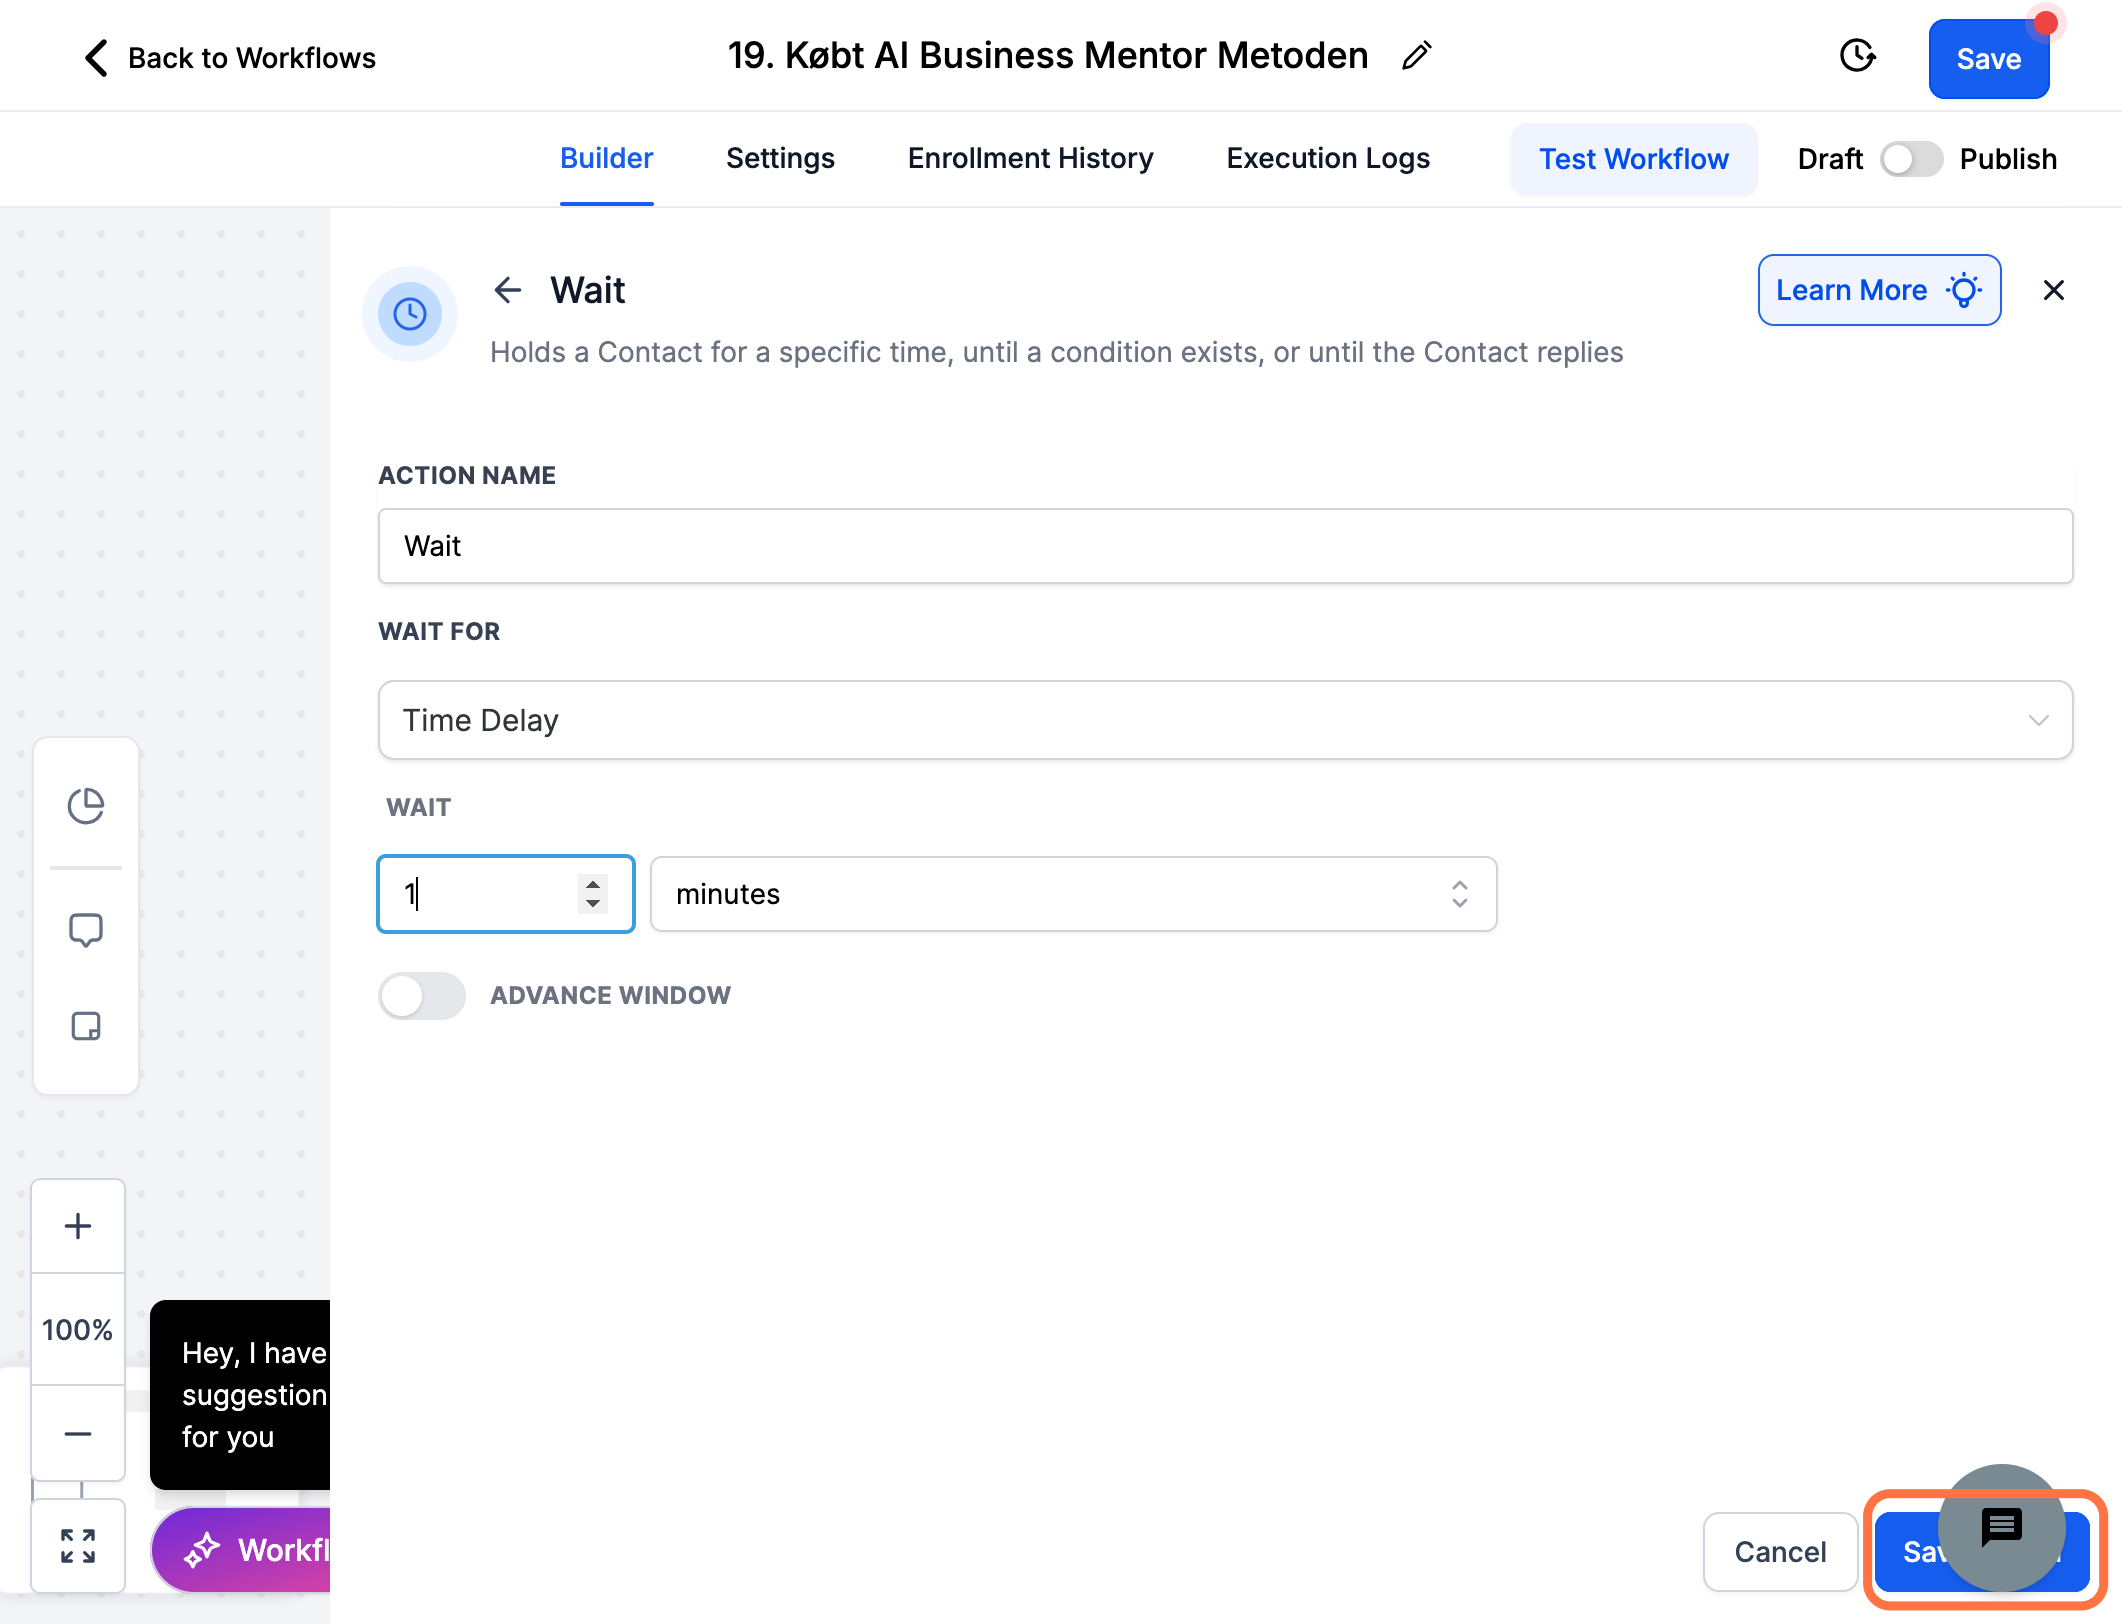Click the Test Workflow button
Image resolution: width=2122 pixels, height=1624 pixels.
[1634, 159]
